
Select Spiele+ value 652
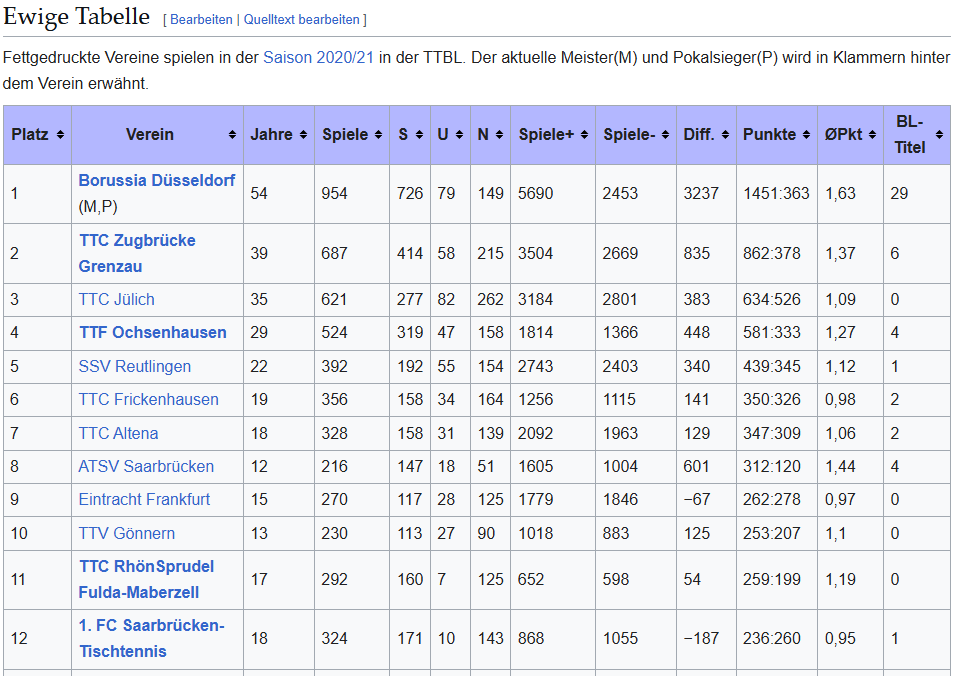531,579
